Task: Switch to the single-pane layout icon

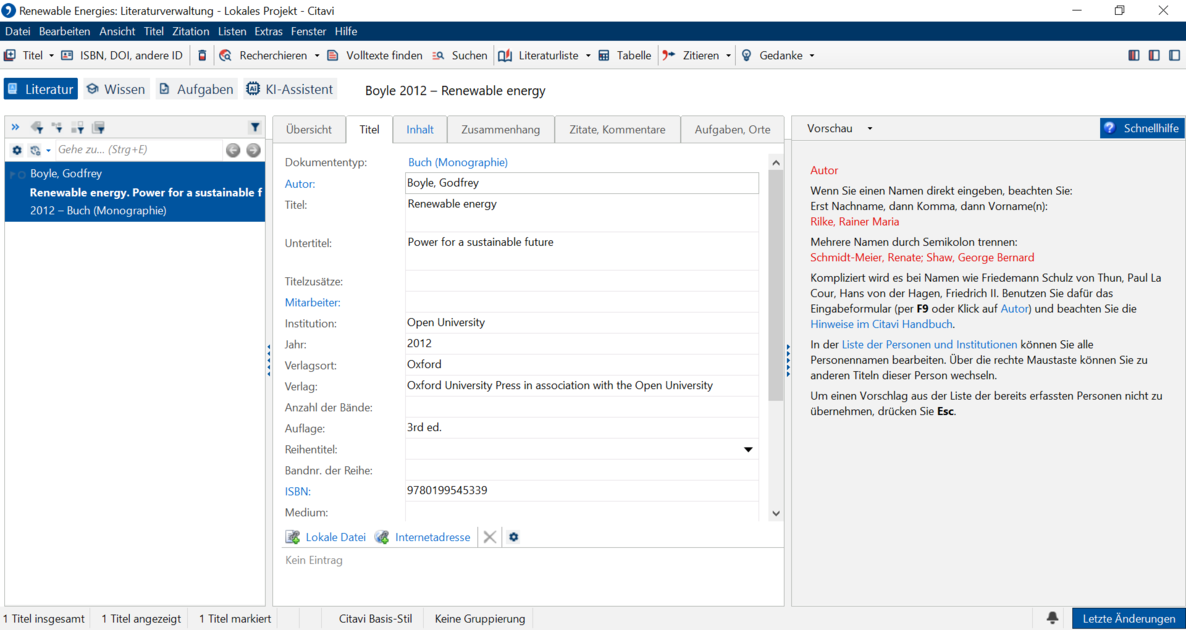Action: point(1174,55)
